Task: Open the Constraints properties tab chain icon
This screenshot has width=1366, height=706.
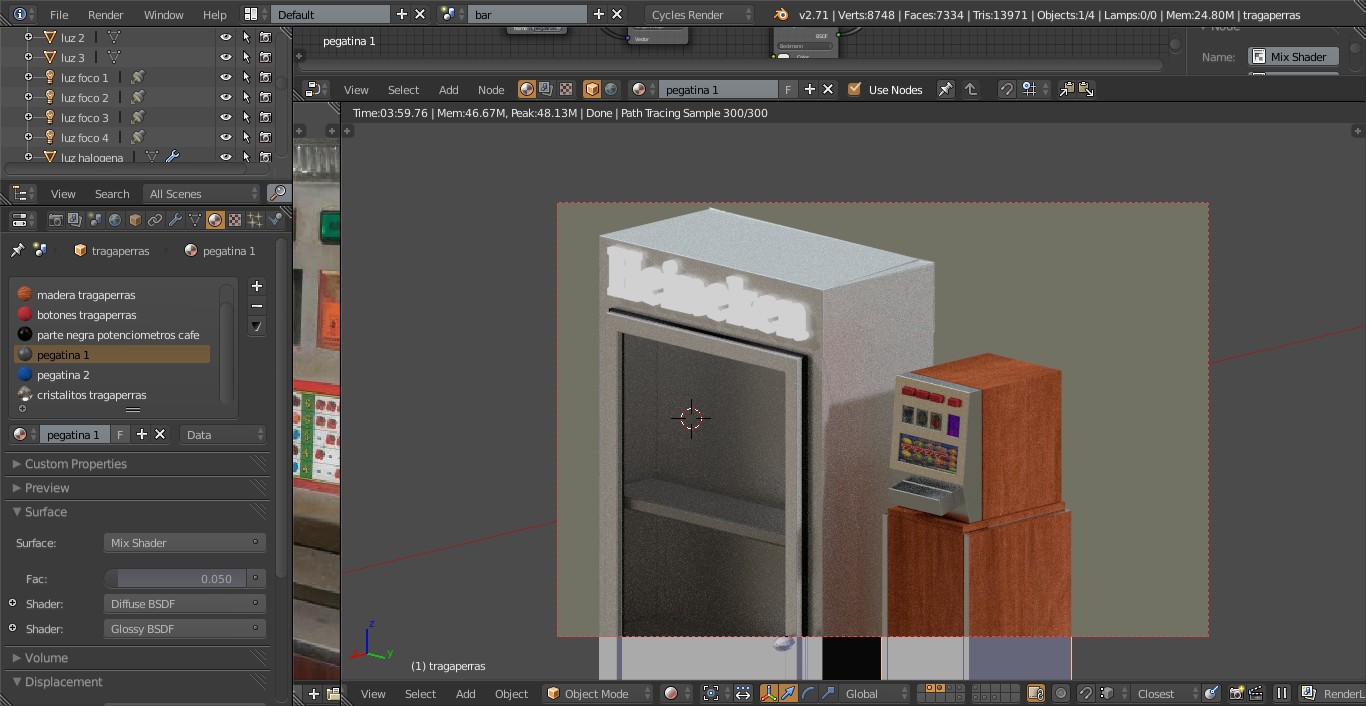Action: (155, 220)
